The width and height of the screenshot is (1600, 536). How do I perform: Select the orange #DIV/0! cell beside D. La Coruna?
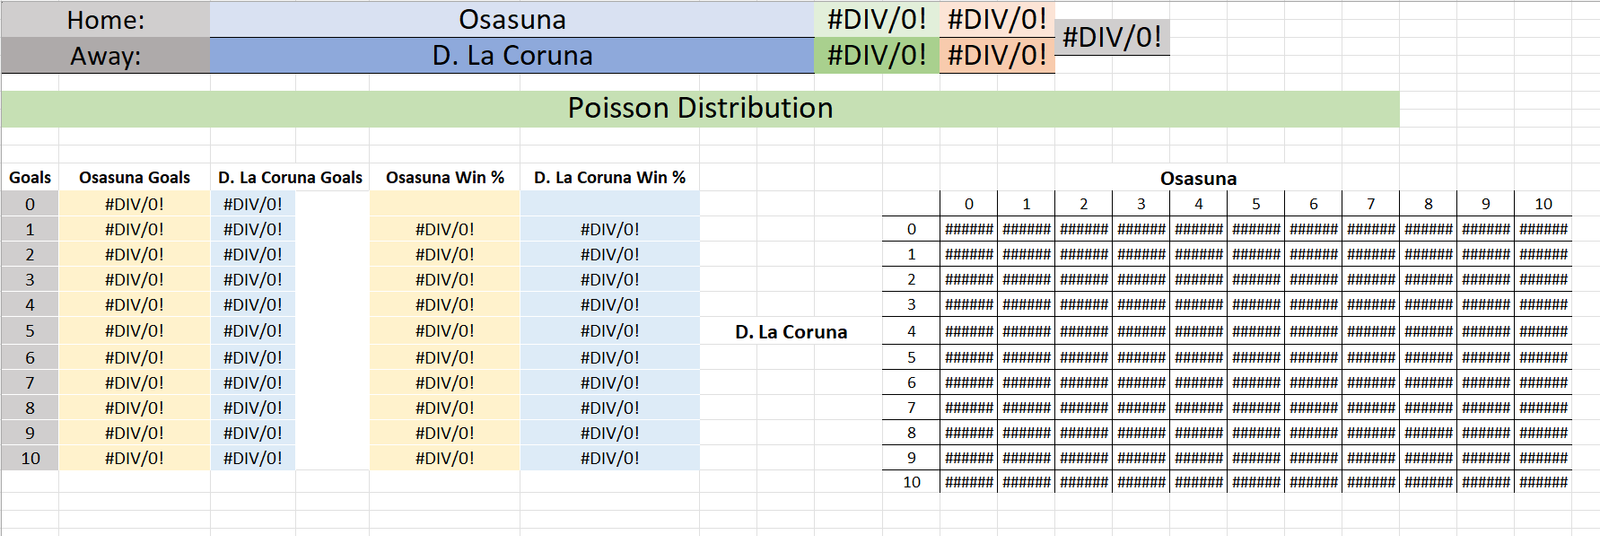coord(997,55)
